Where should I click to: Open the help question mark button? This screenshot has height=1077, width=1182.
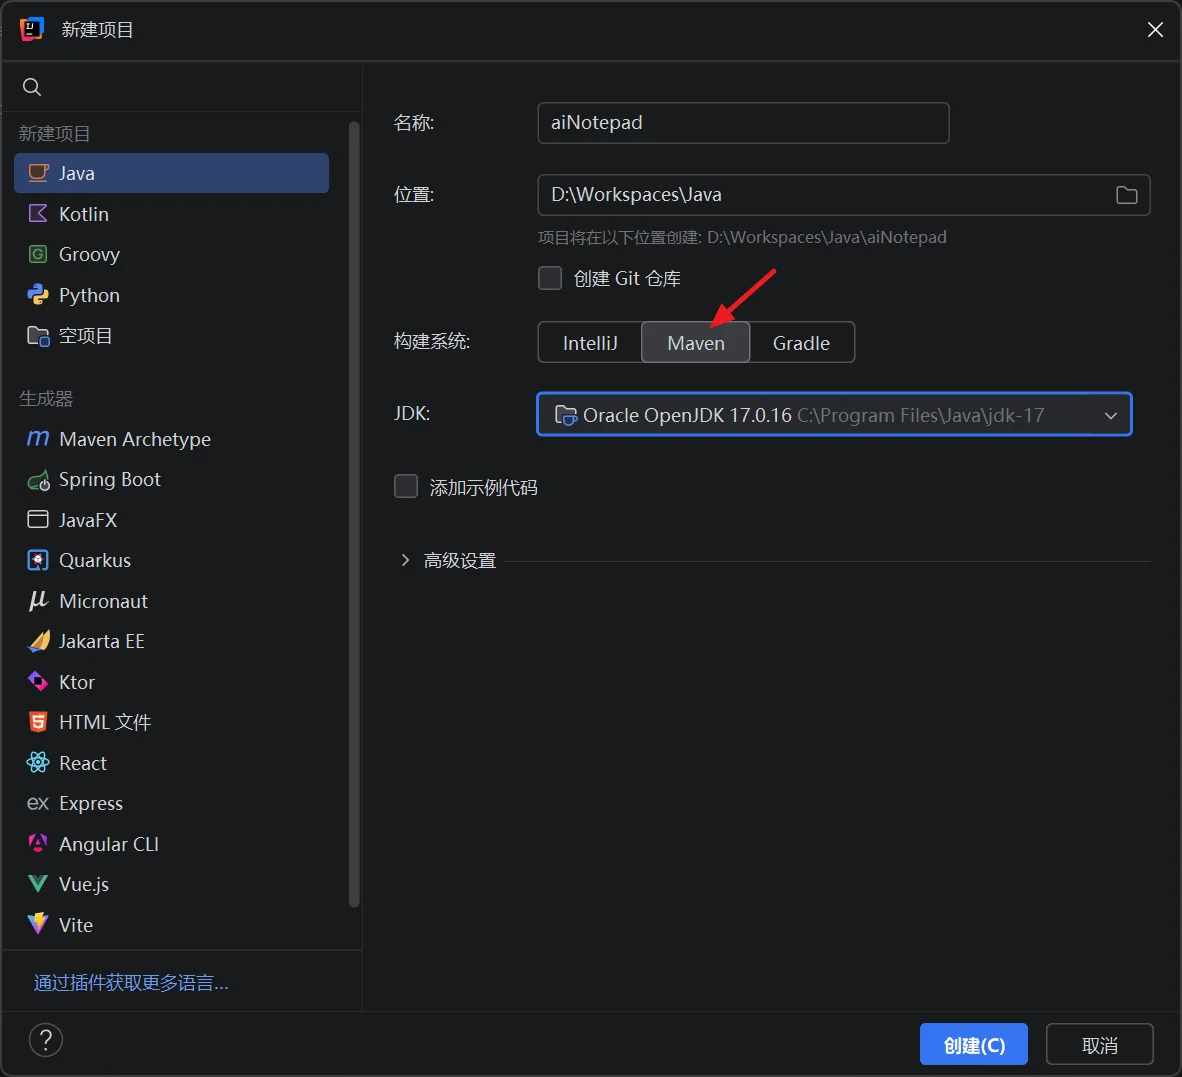coord(46,1040)
